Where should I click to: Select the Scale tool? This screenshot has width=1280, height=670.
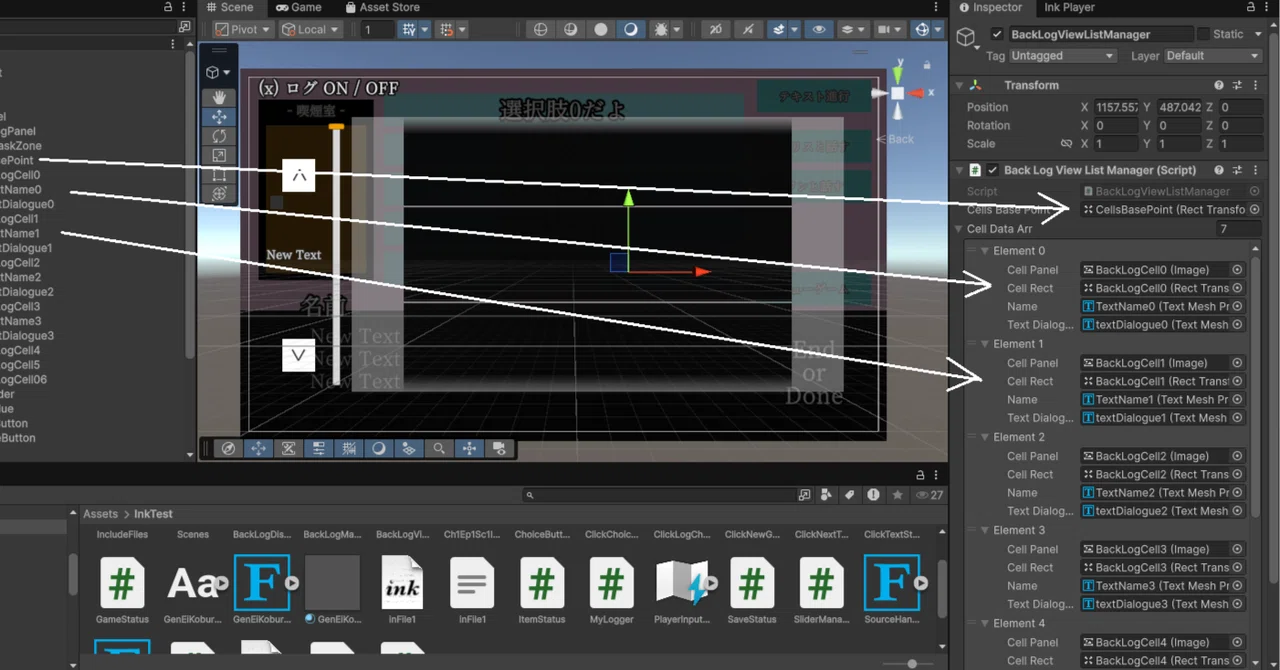coord(219,155)
